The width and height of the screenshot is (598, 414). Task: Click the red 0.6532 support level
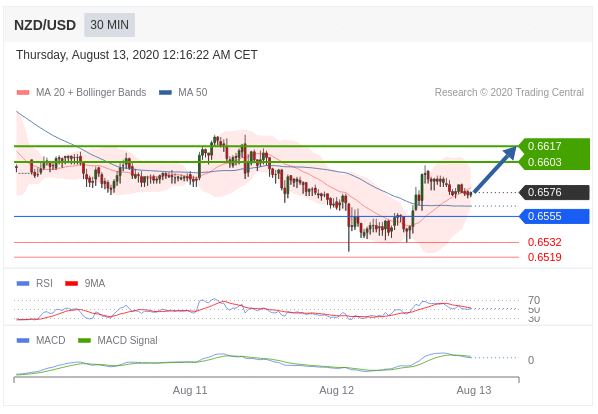(544, 242)
